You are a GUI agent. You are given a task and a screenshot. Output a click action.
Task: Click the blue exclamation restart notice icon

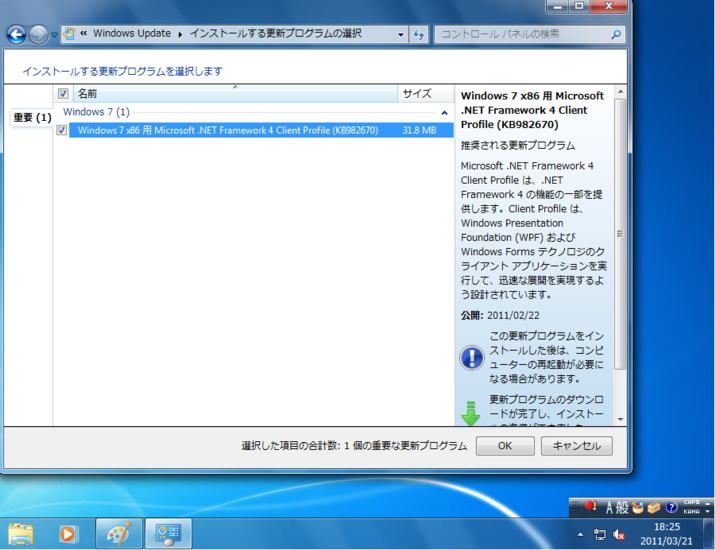click(472, 357)
